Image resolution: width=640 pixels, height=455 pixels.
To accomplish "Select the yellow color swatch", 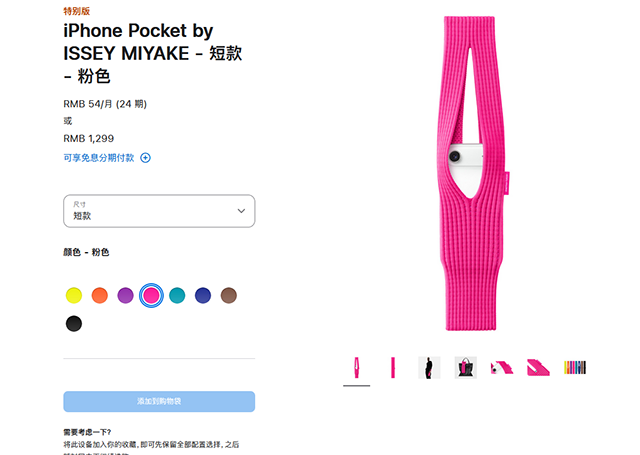I will click(74, 295).
